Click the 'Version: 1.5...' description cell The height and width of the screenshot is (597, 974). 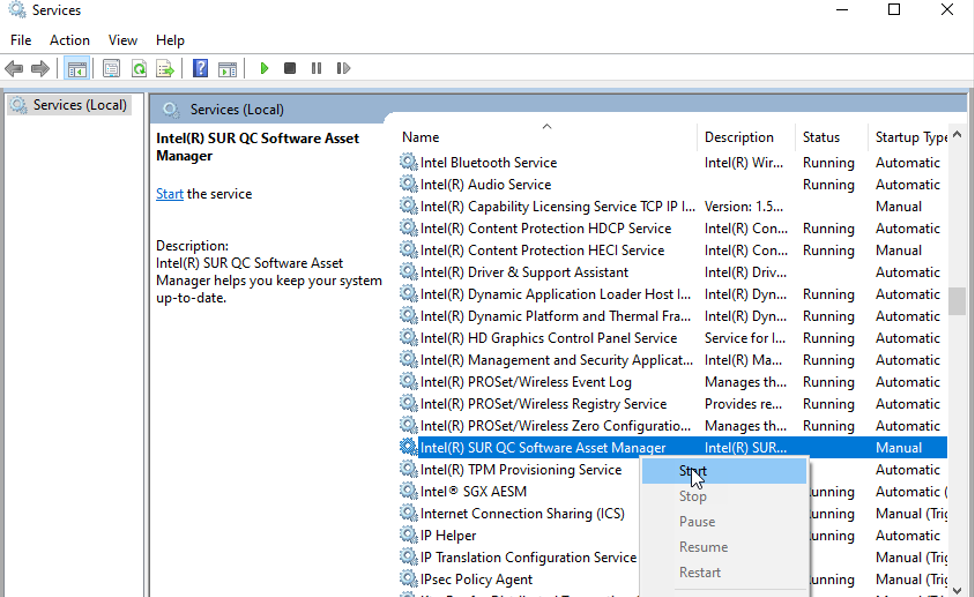tap(744, 206)
